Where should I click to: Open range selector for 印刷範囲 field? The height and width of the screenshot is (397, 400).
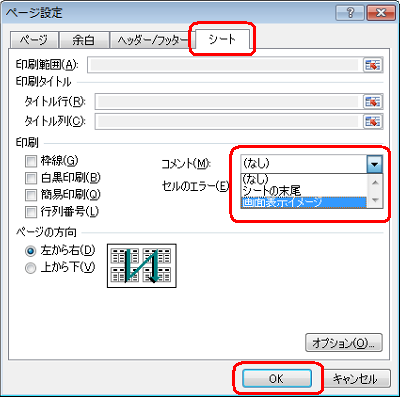click(373, 65)
